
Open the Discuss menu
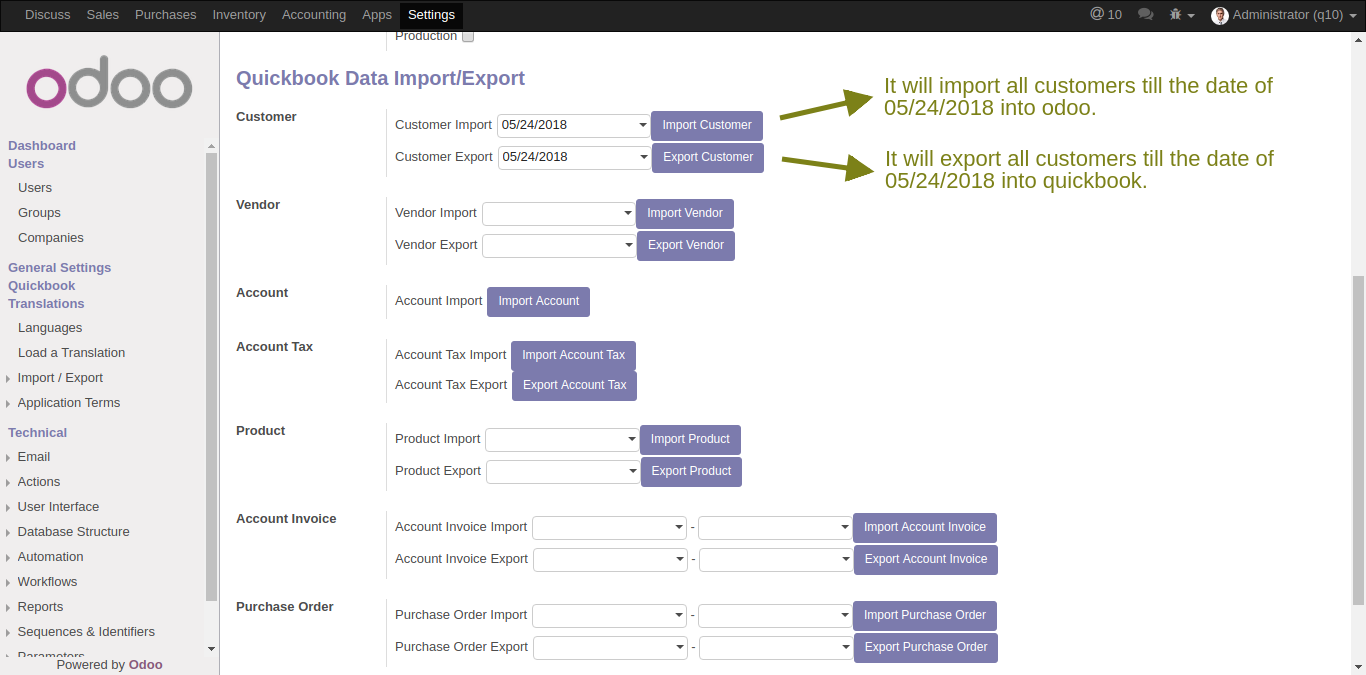coord(48,15)
